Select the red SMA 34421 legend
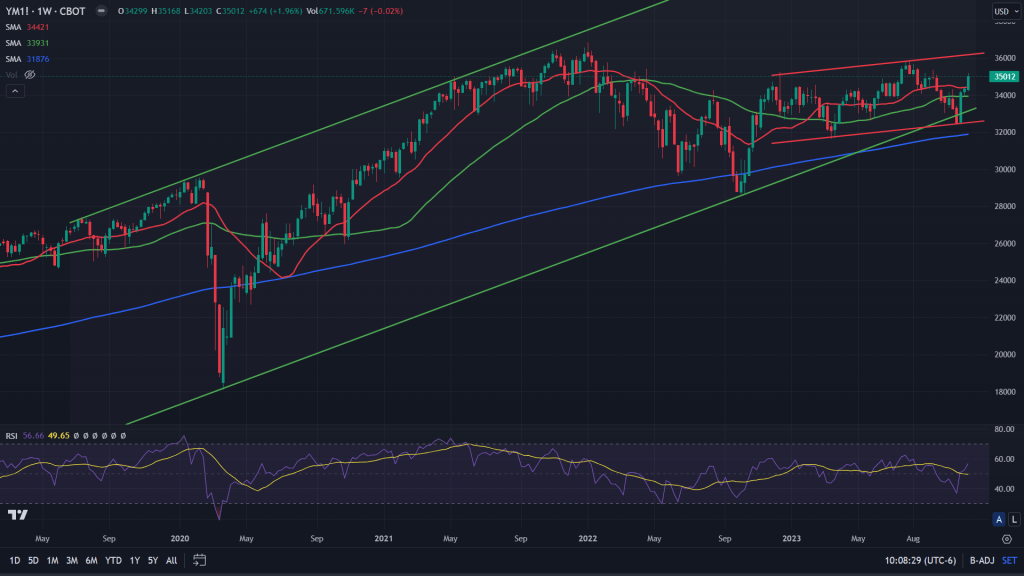Image resolution: width=1024 pixels, height=576 pixels. pos(25,28)
